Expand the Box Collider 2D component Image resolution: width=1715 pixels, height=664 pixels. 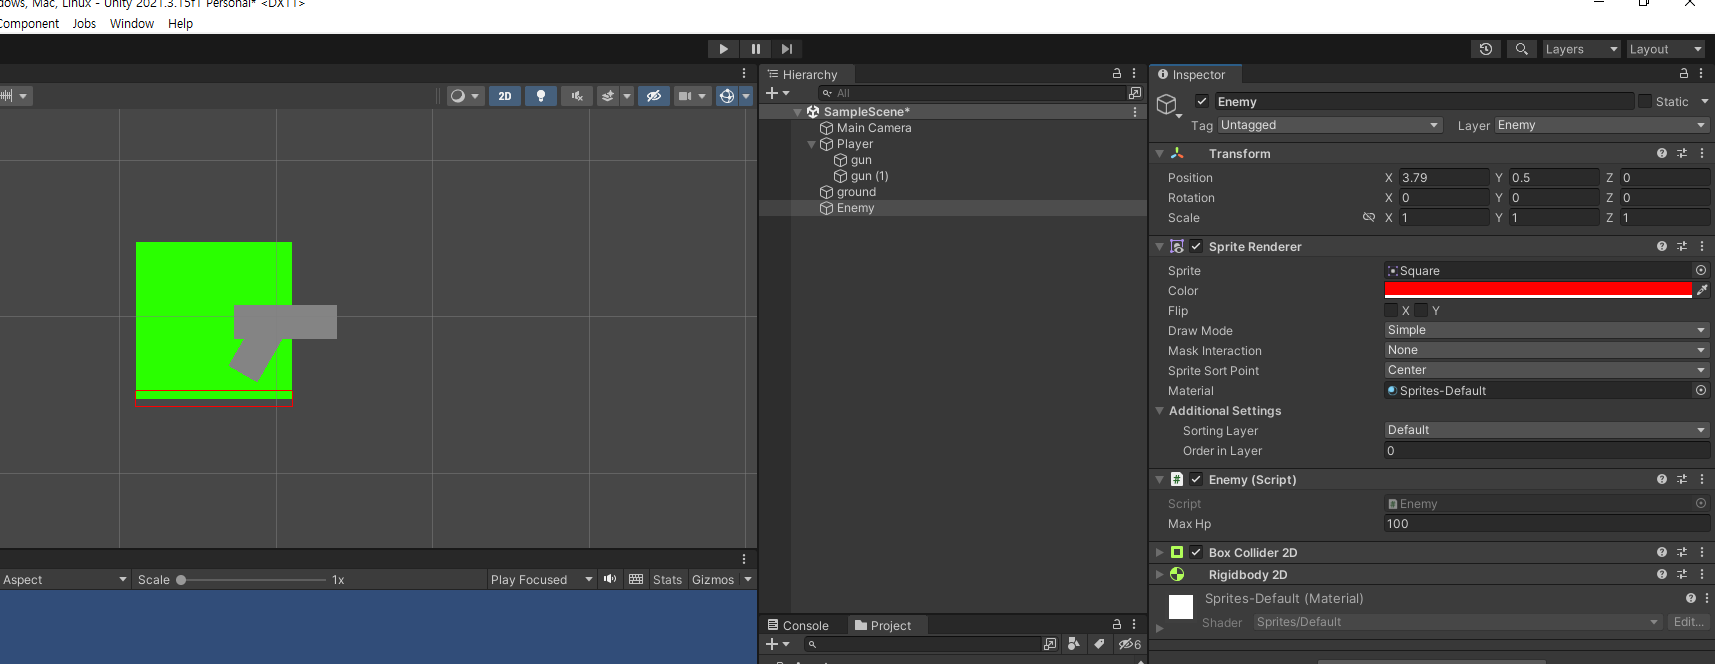pyautogui.click(x=1160, y=552)
